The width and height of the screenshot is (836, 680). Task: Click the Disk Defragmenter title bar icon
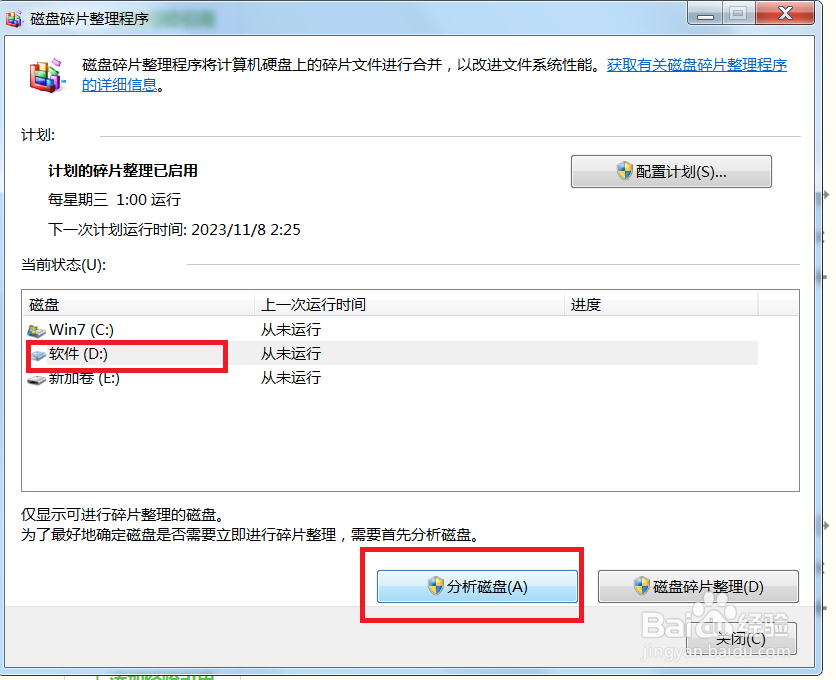(14, 18)
